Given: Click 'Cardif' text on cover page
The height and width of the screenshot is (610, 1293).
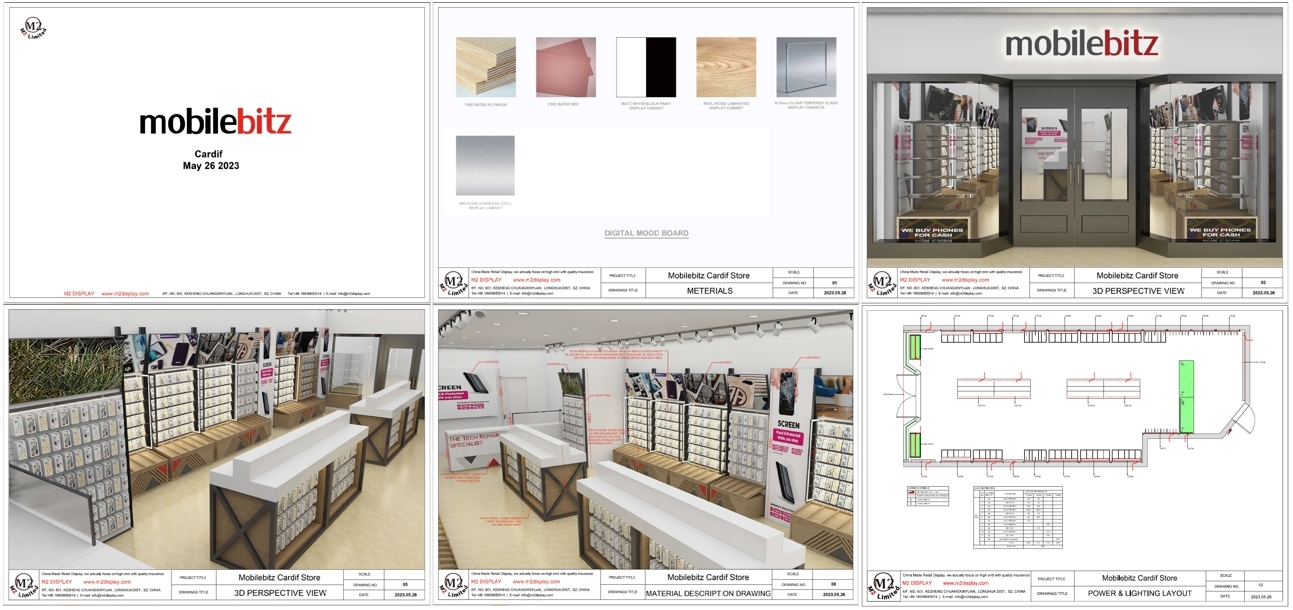Looking at the screenshot, I should coord(209,154).
